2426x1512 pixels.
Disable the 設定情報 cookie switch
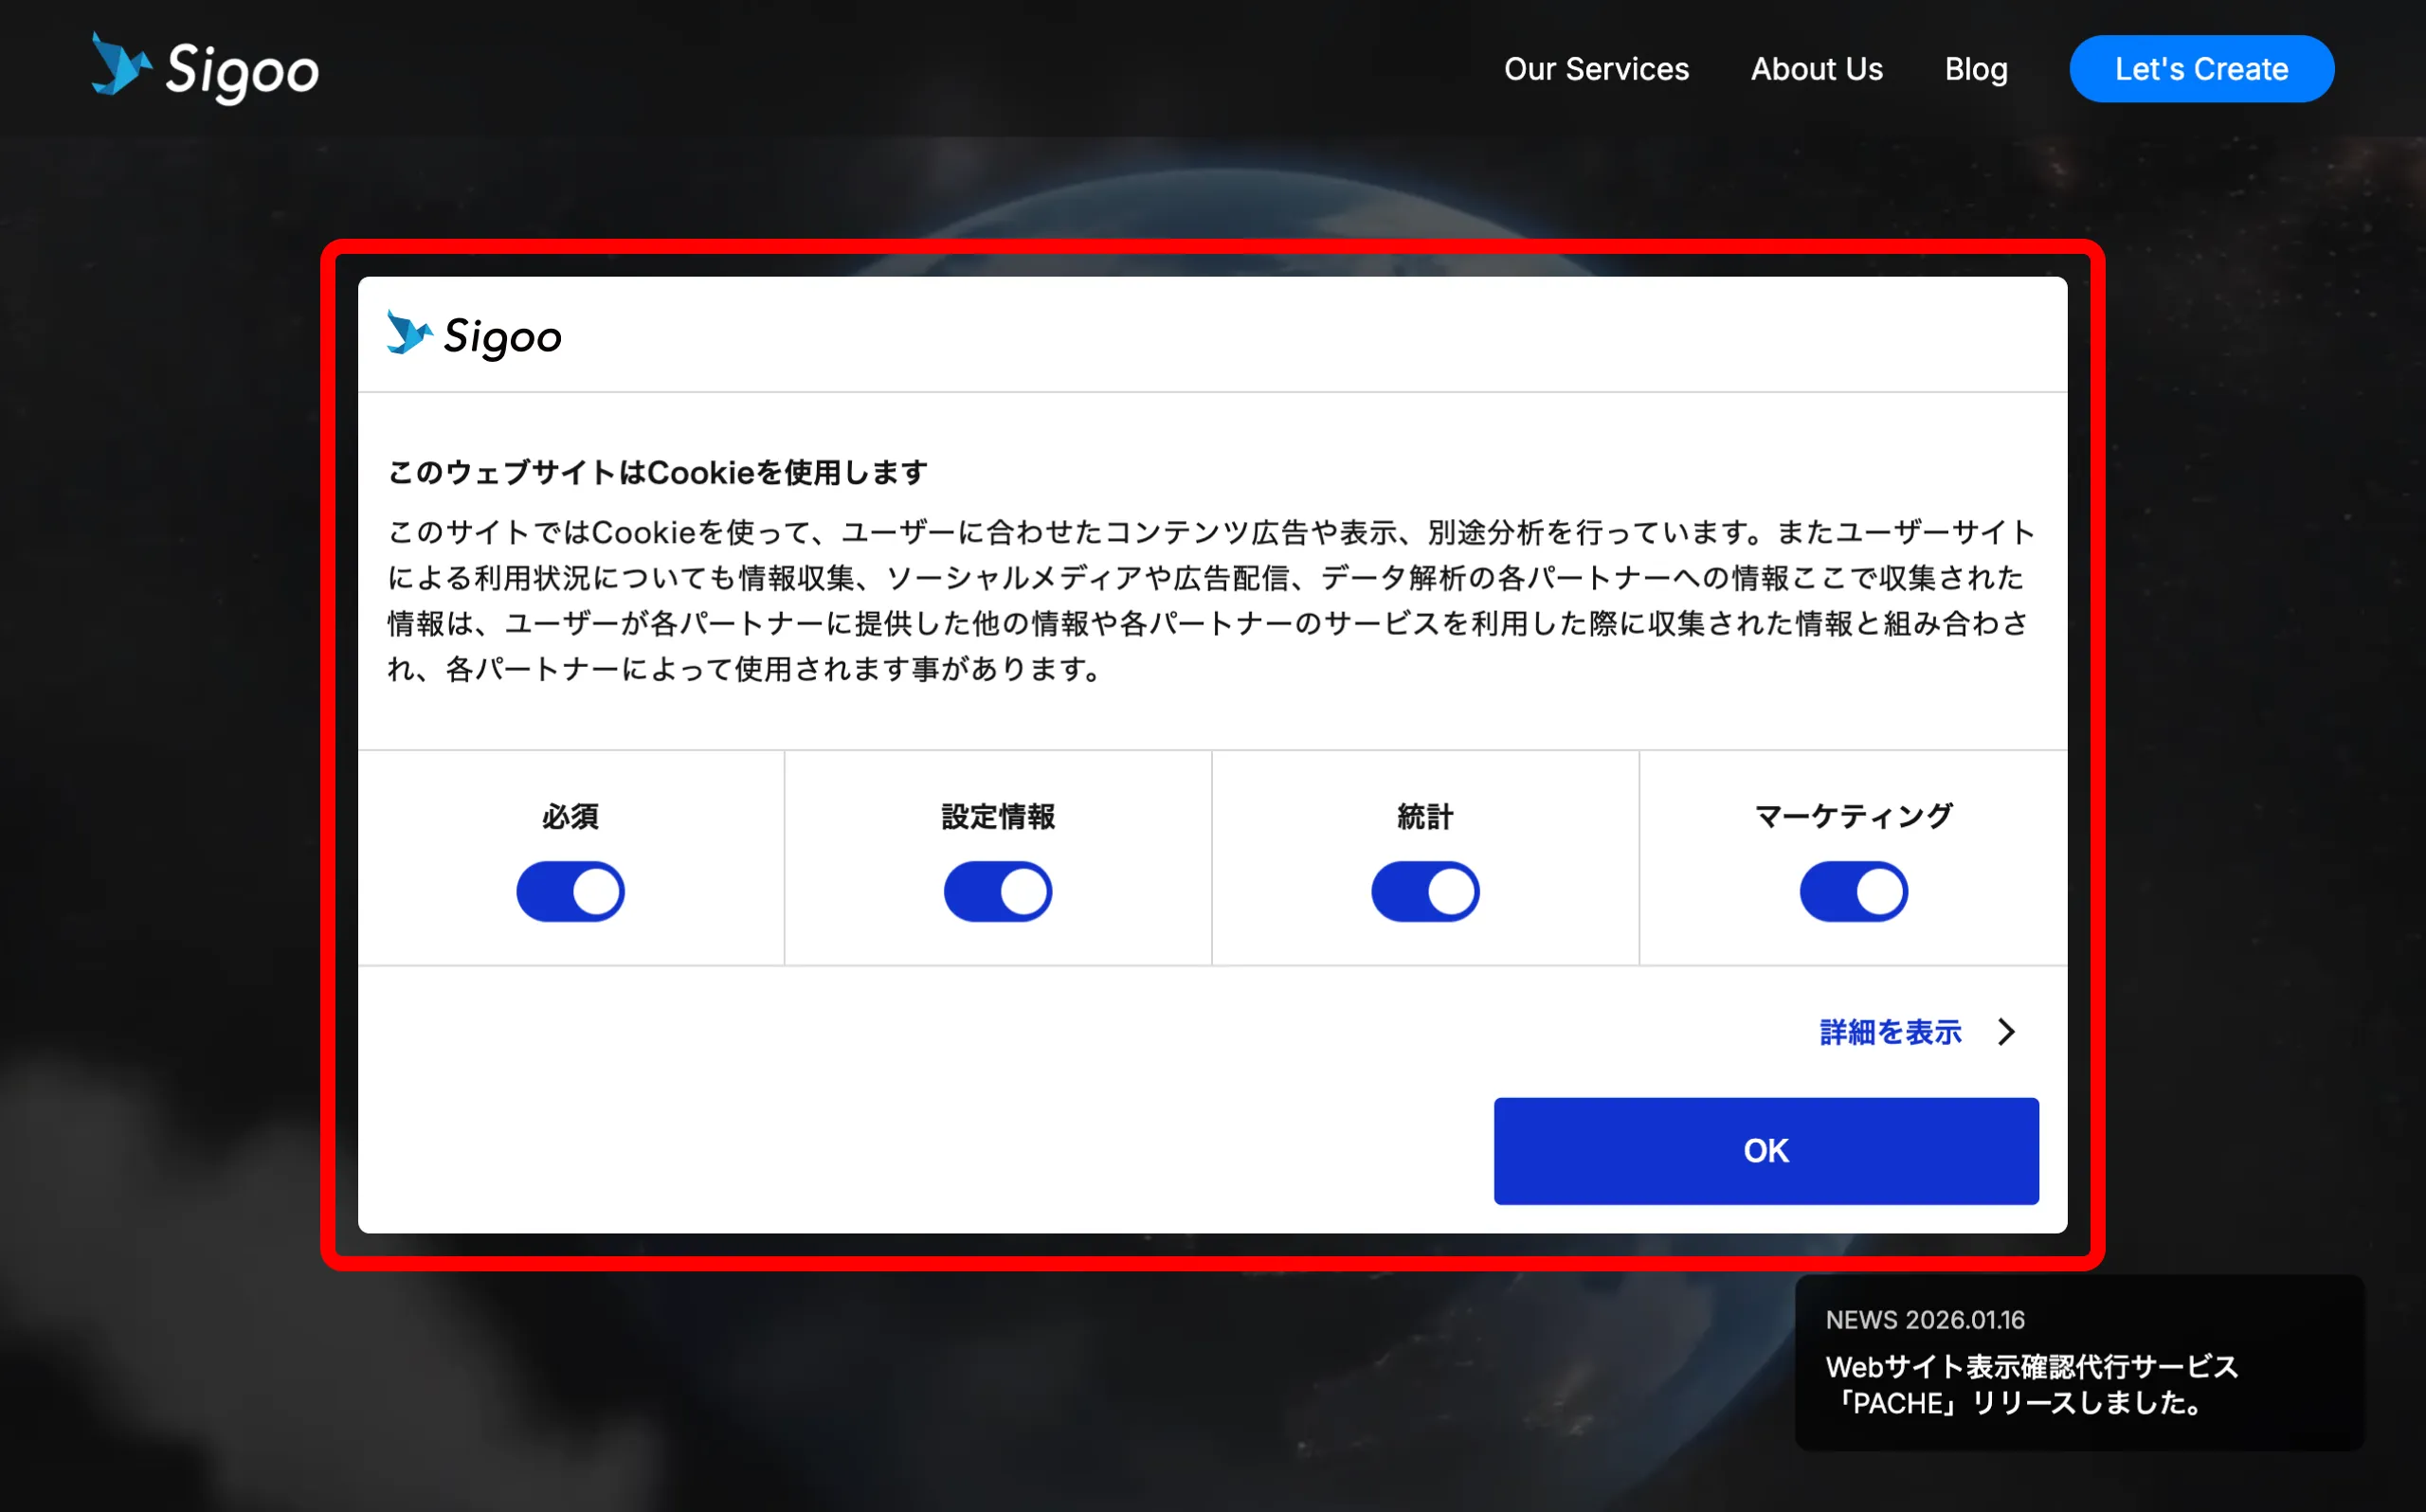point(997,891)
